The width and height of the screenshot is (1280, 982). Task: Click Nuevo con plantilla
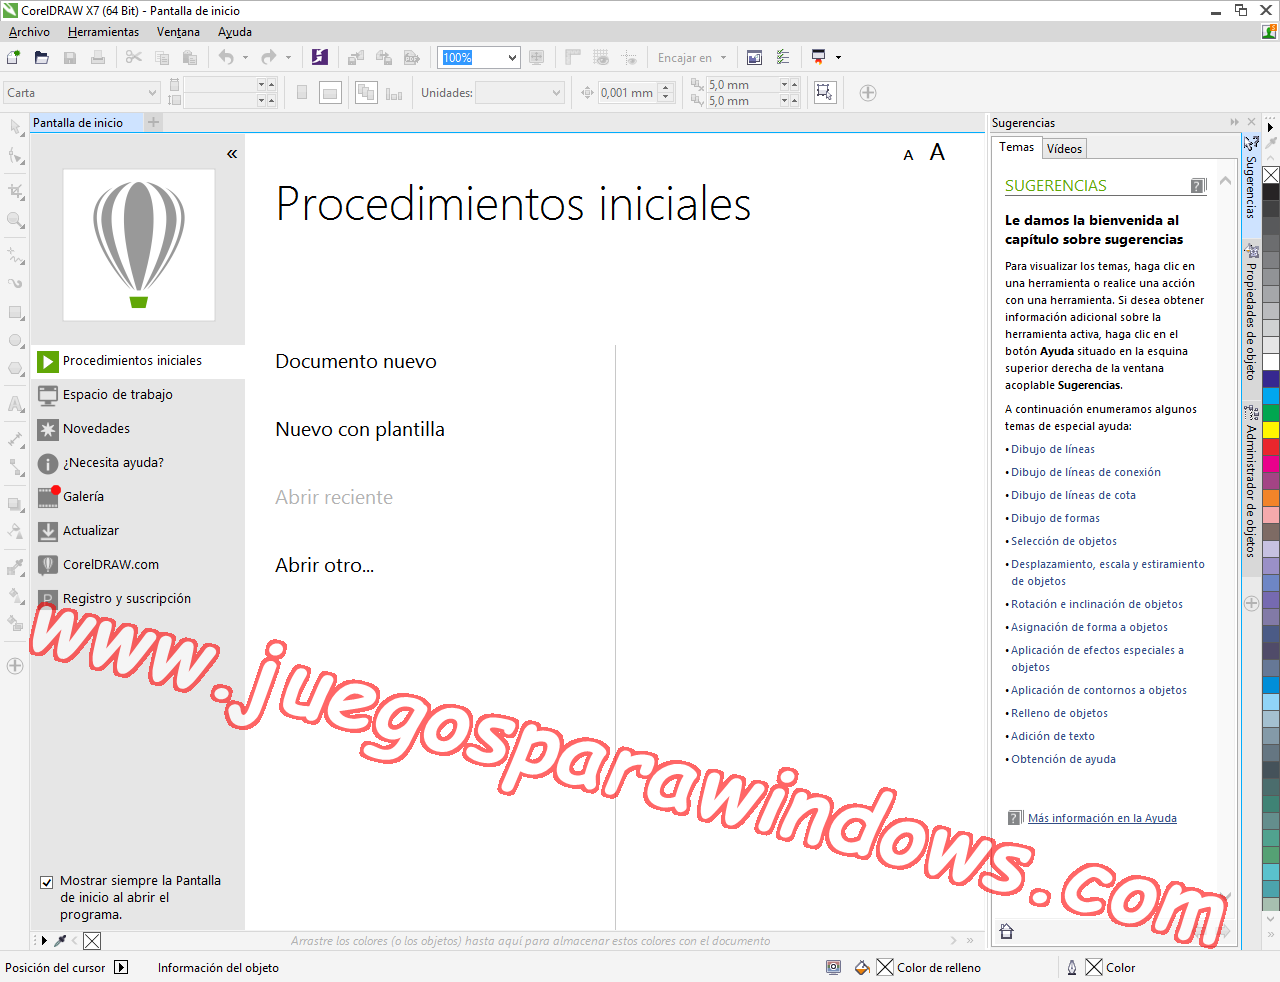tap(360, 430)
